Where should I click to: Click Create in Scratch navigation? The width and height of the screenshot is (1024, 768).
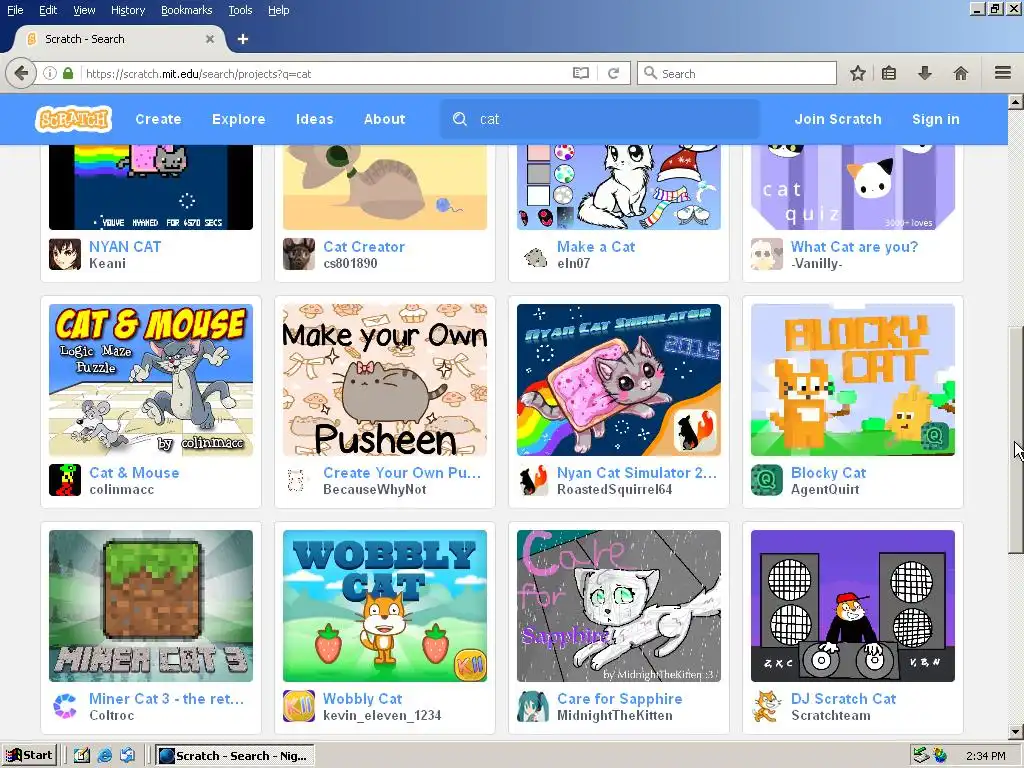(158, 119)
